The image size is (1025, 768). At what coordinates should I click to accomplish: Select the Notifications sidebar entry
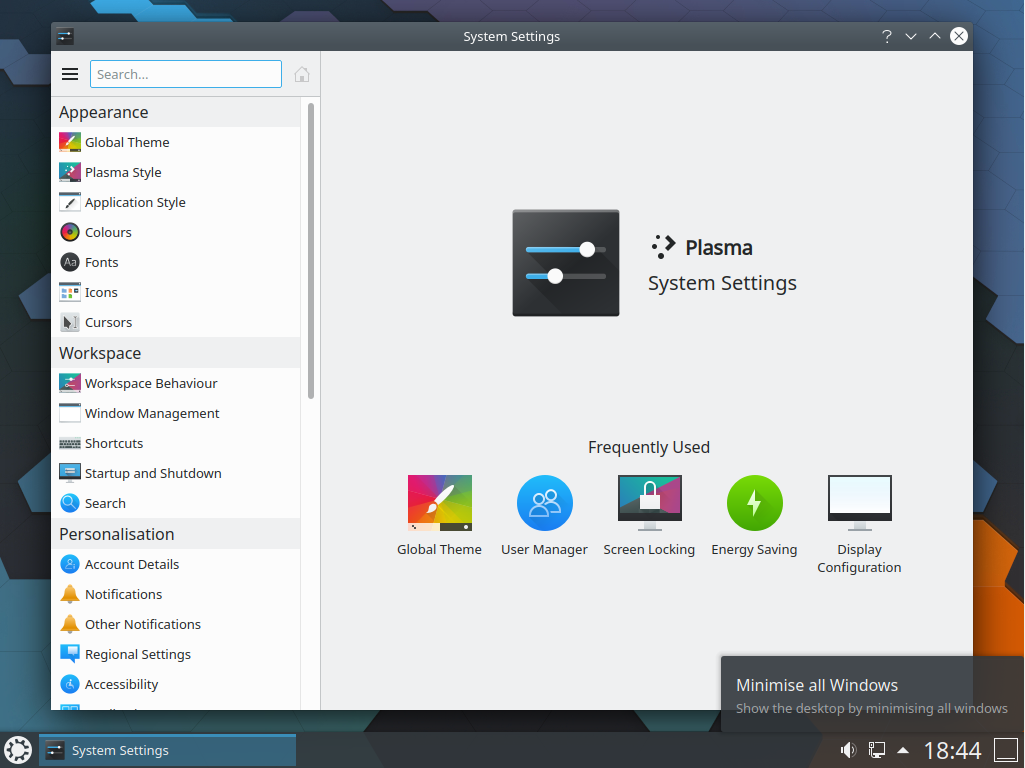[176, 595]
